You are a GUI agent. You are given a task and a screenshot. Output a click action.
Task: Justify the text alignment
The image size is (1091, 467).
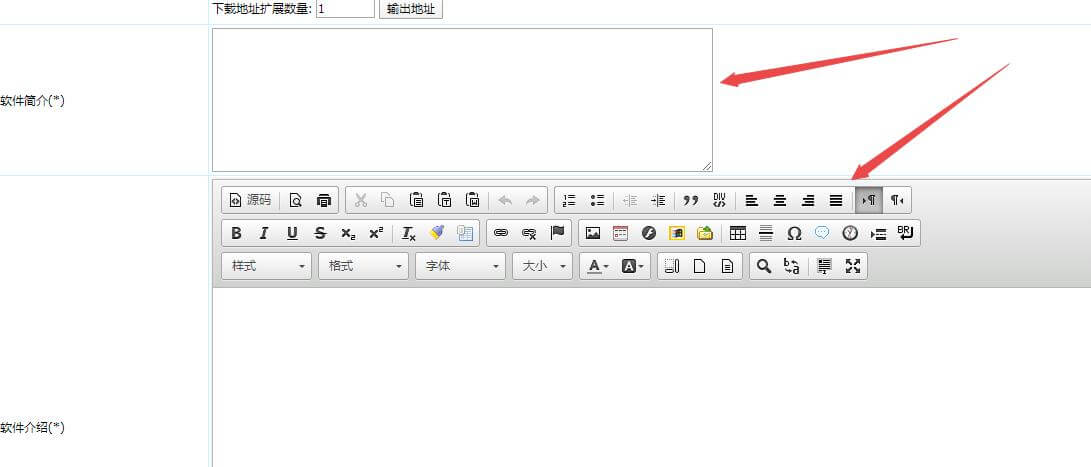click(836, 200)
